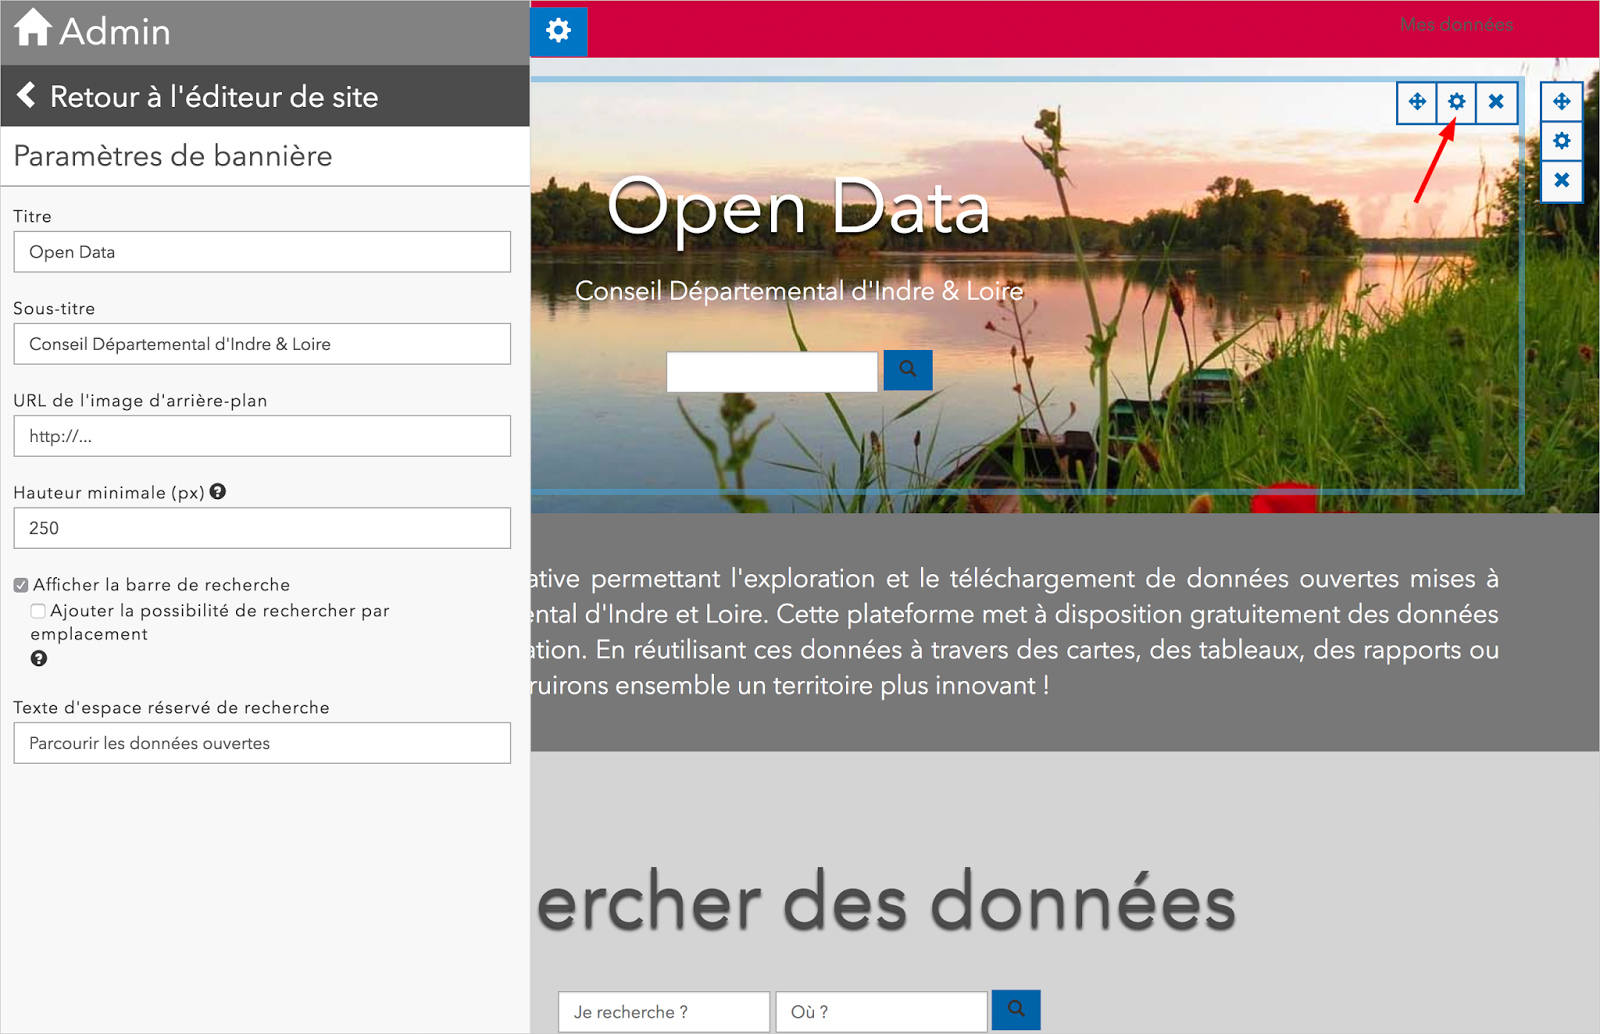Click the banner search magnifier button
The image size is (1600, 1034).
click(908, 370)
